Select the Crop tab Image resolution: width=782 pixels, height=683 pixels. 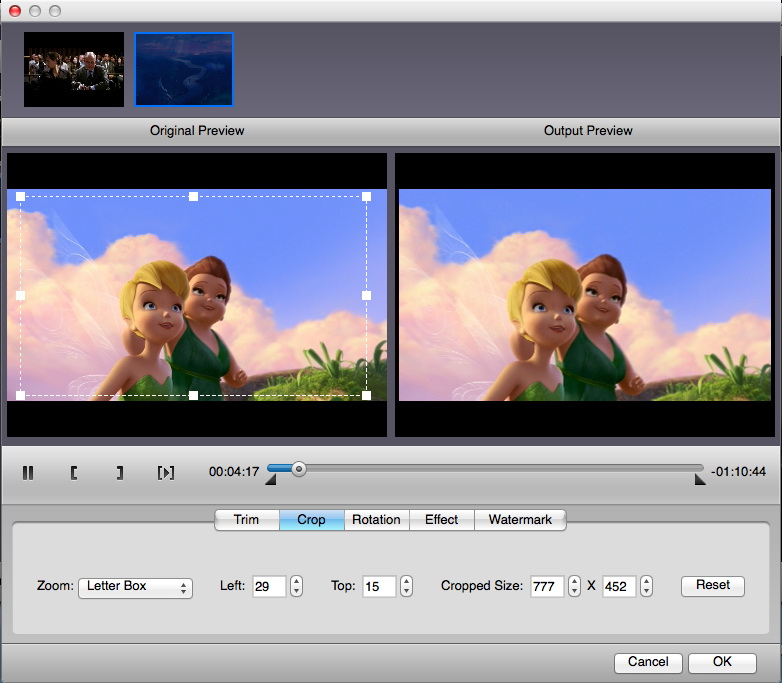point(312,520)
